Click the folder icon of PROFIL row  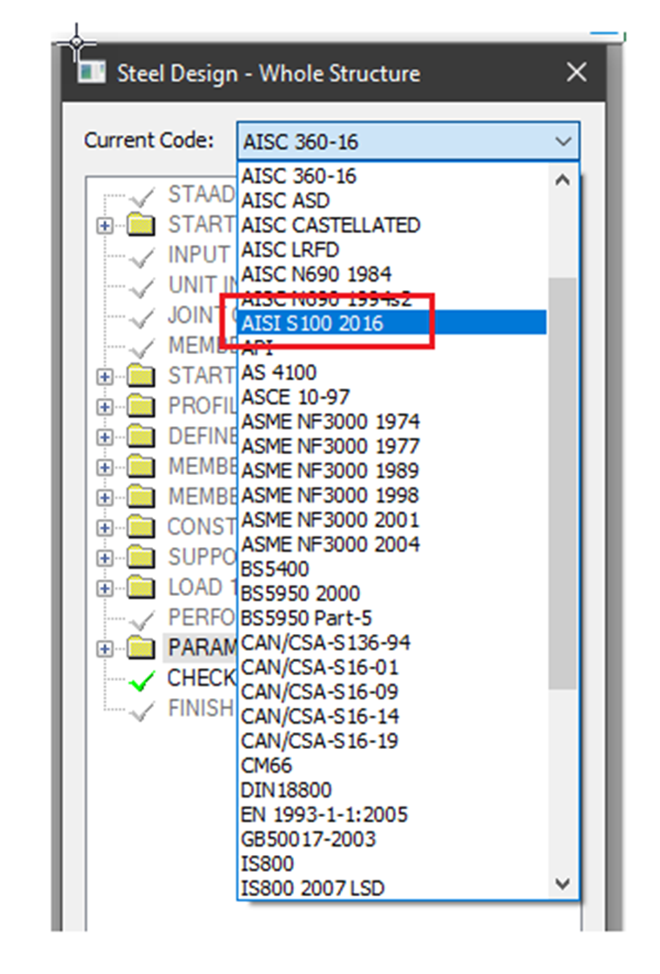pyautogui.click(x=141, y=406)
